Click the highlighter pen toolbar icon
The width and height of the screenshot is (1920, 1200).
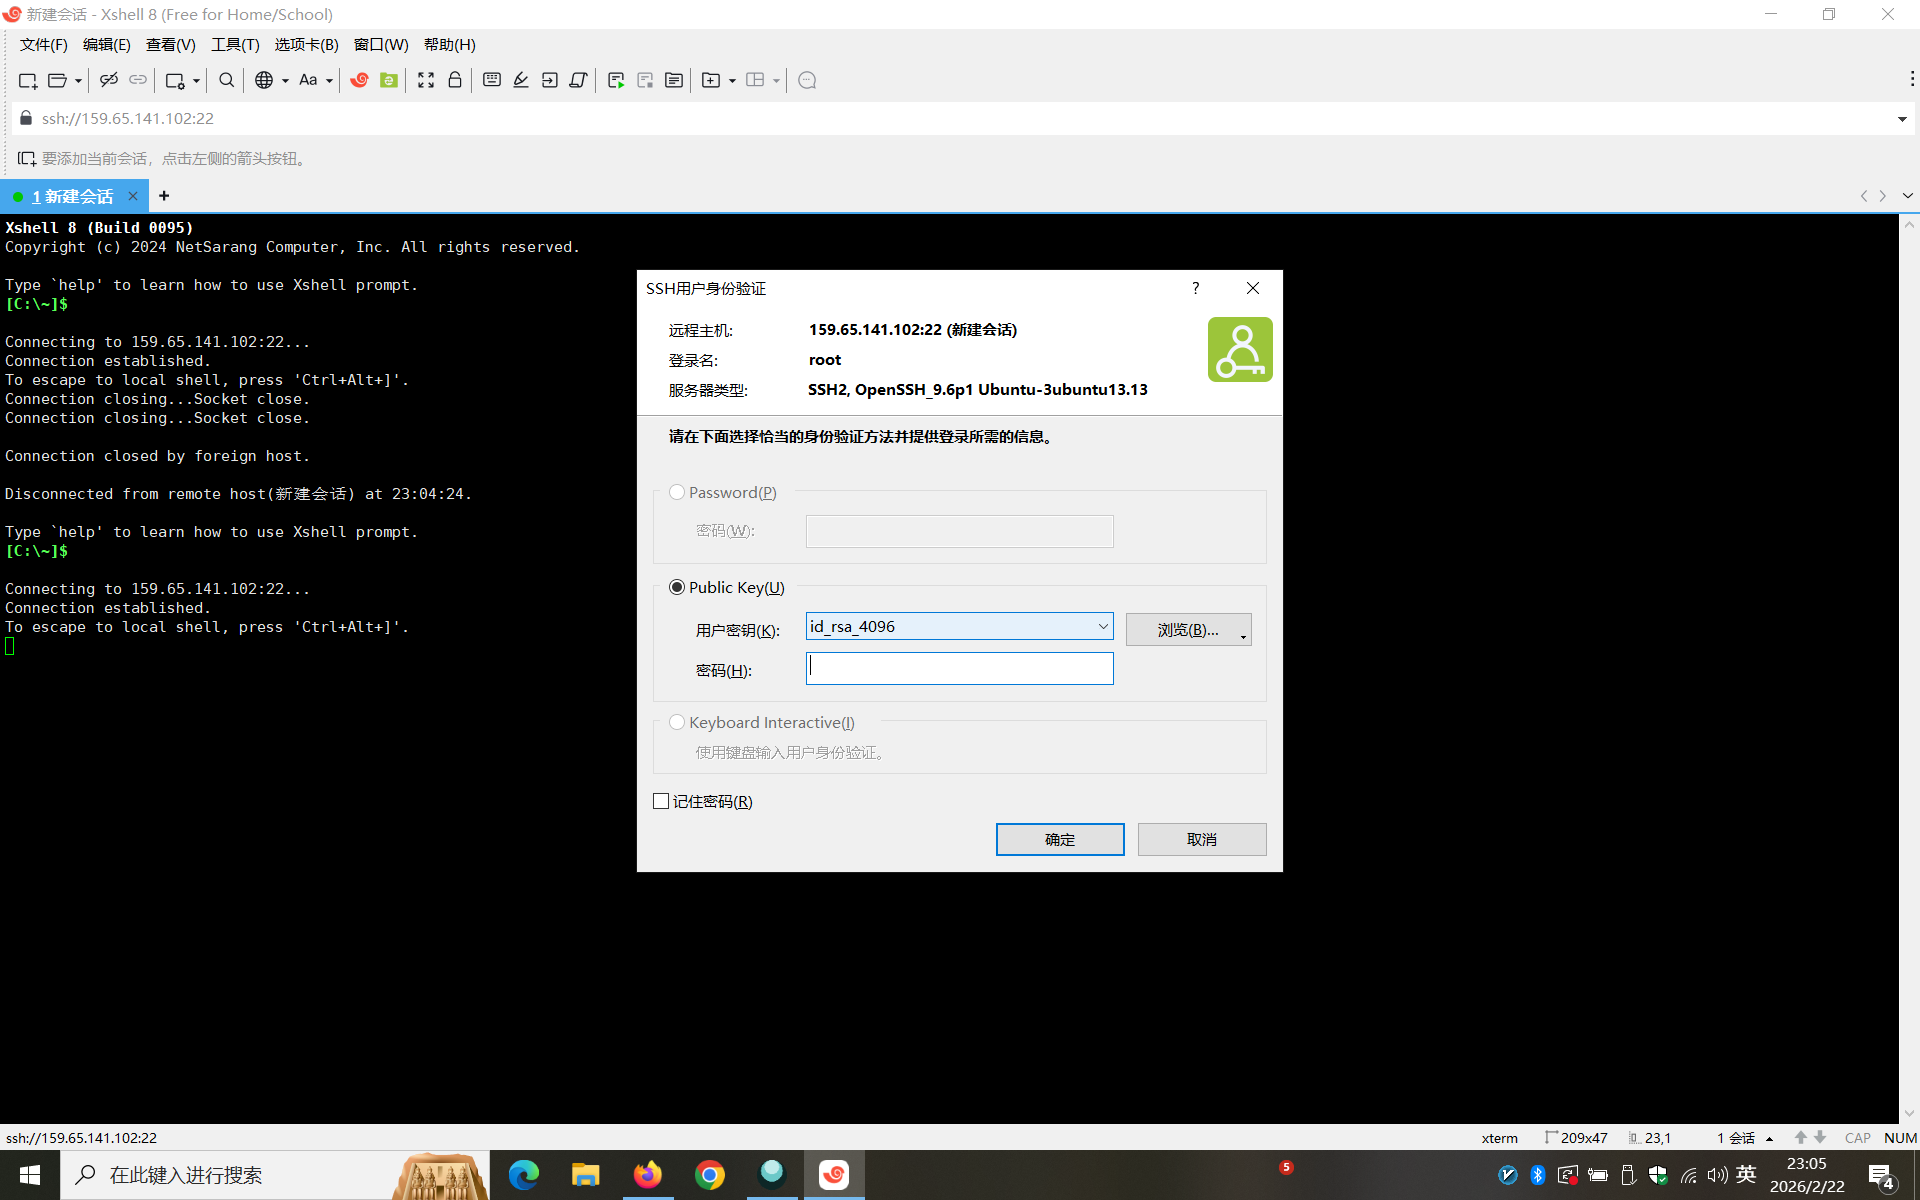pos(521,80)
